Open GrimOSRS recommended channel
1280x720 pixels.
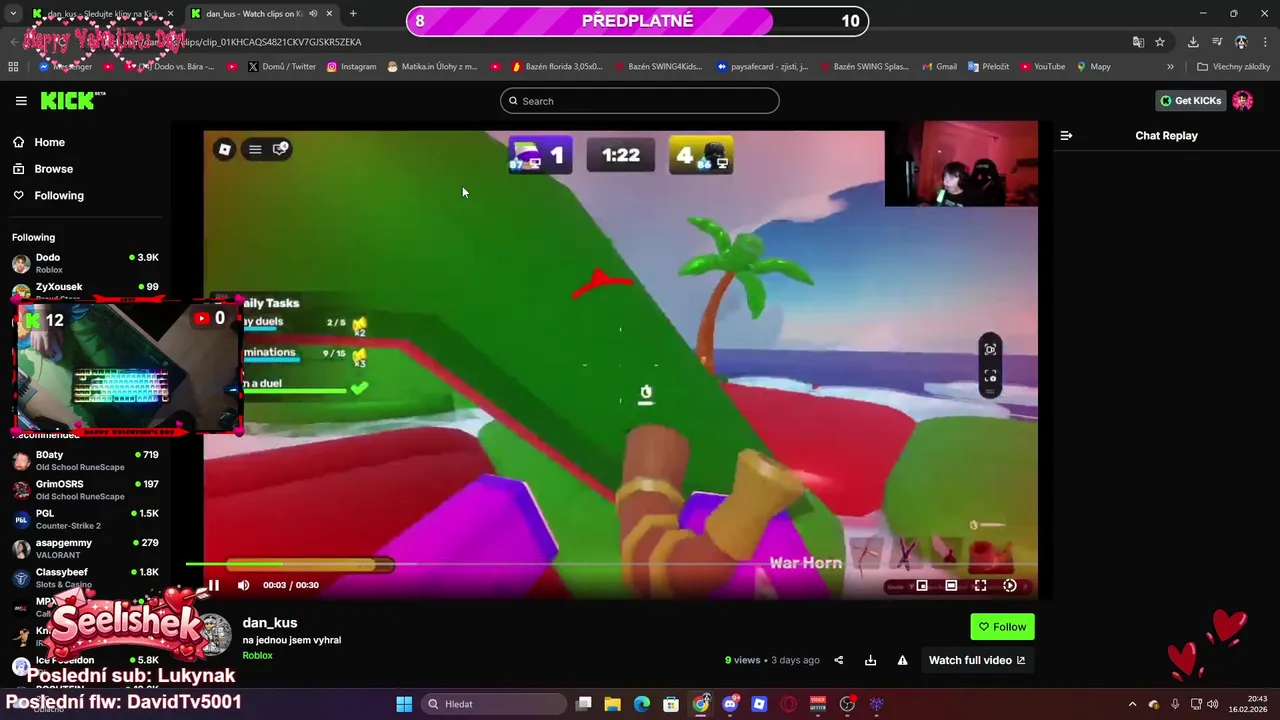(x=85, y=489)
